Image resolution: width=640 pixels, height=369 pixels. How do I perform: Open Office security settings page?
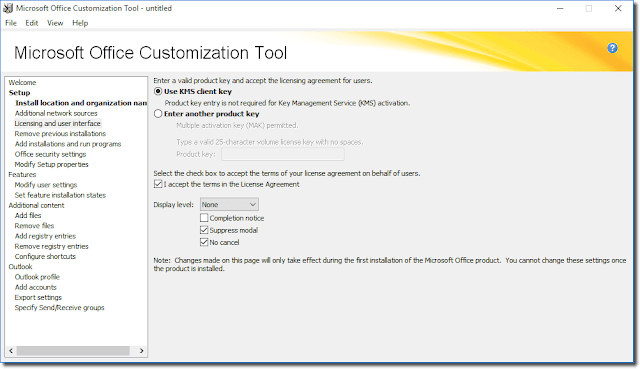click(50, 154)
